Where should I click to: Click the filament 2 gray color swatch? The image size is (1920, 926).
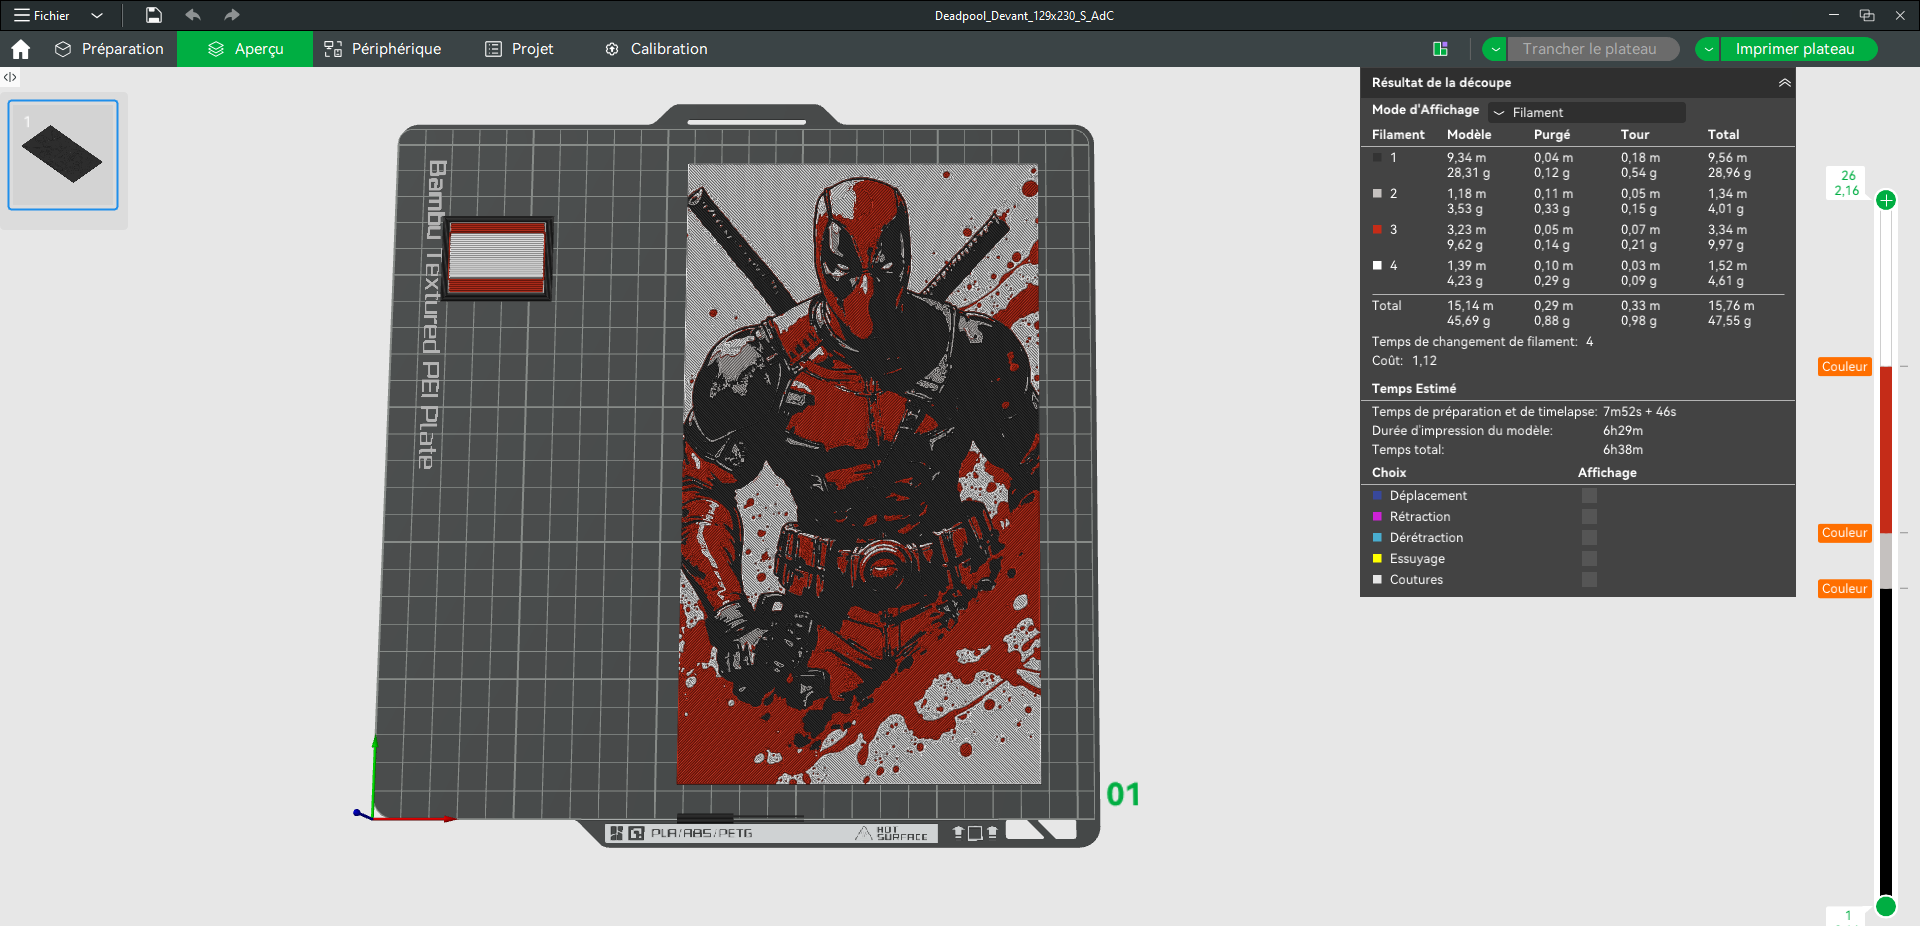pyautogui.click(x=1377, y=194)
